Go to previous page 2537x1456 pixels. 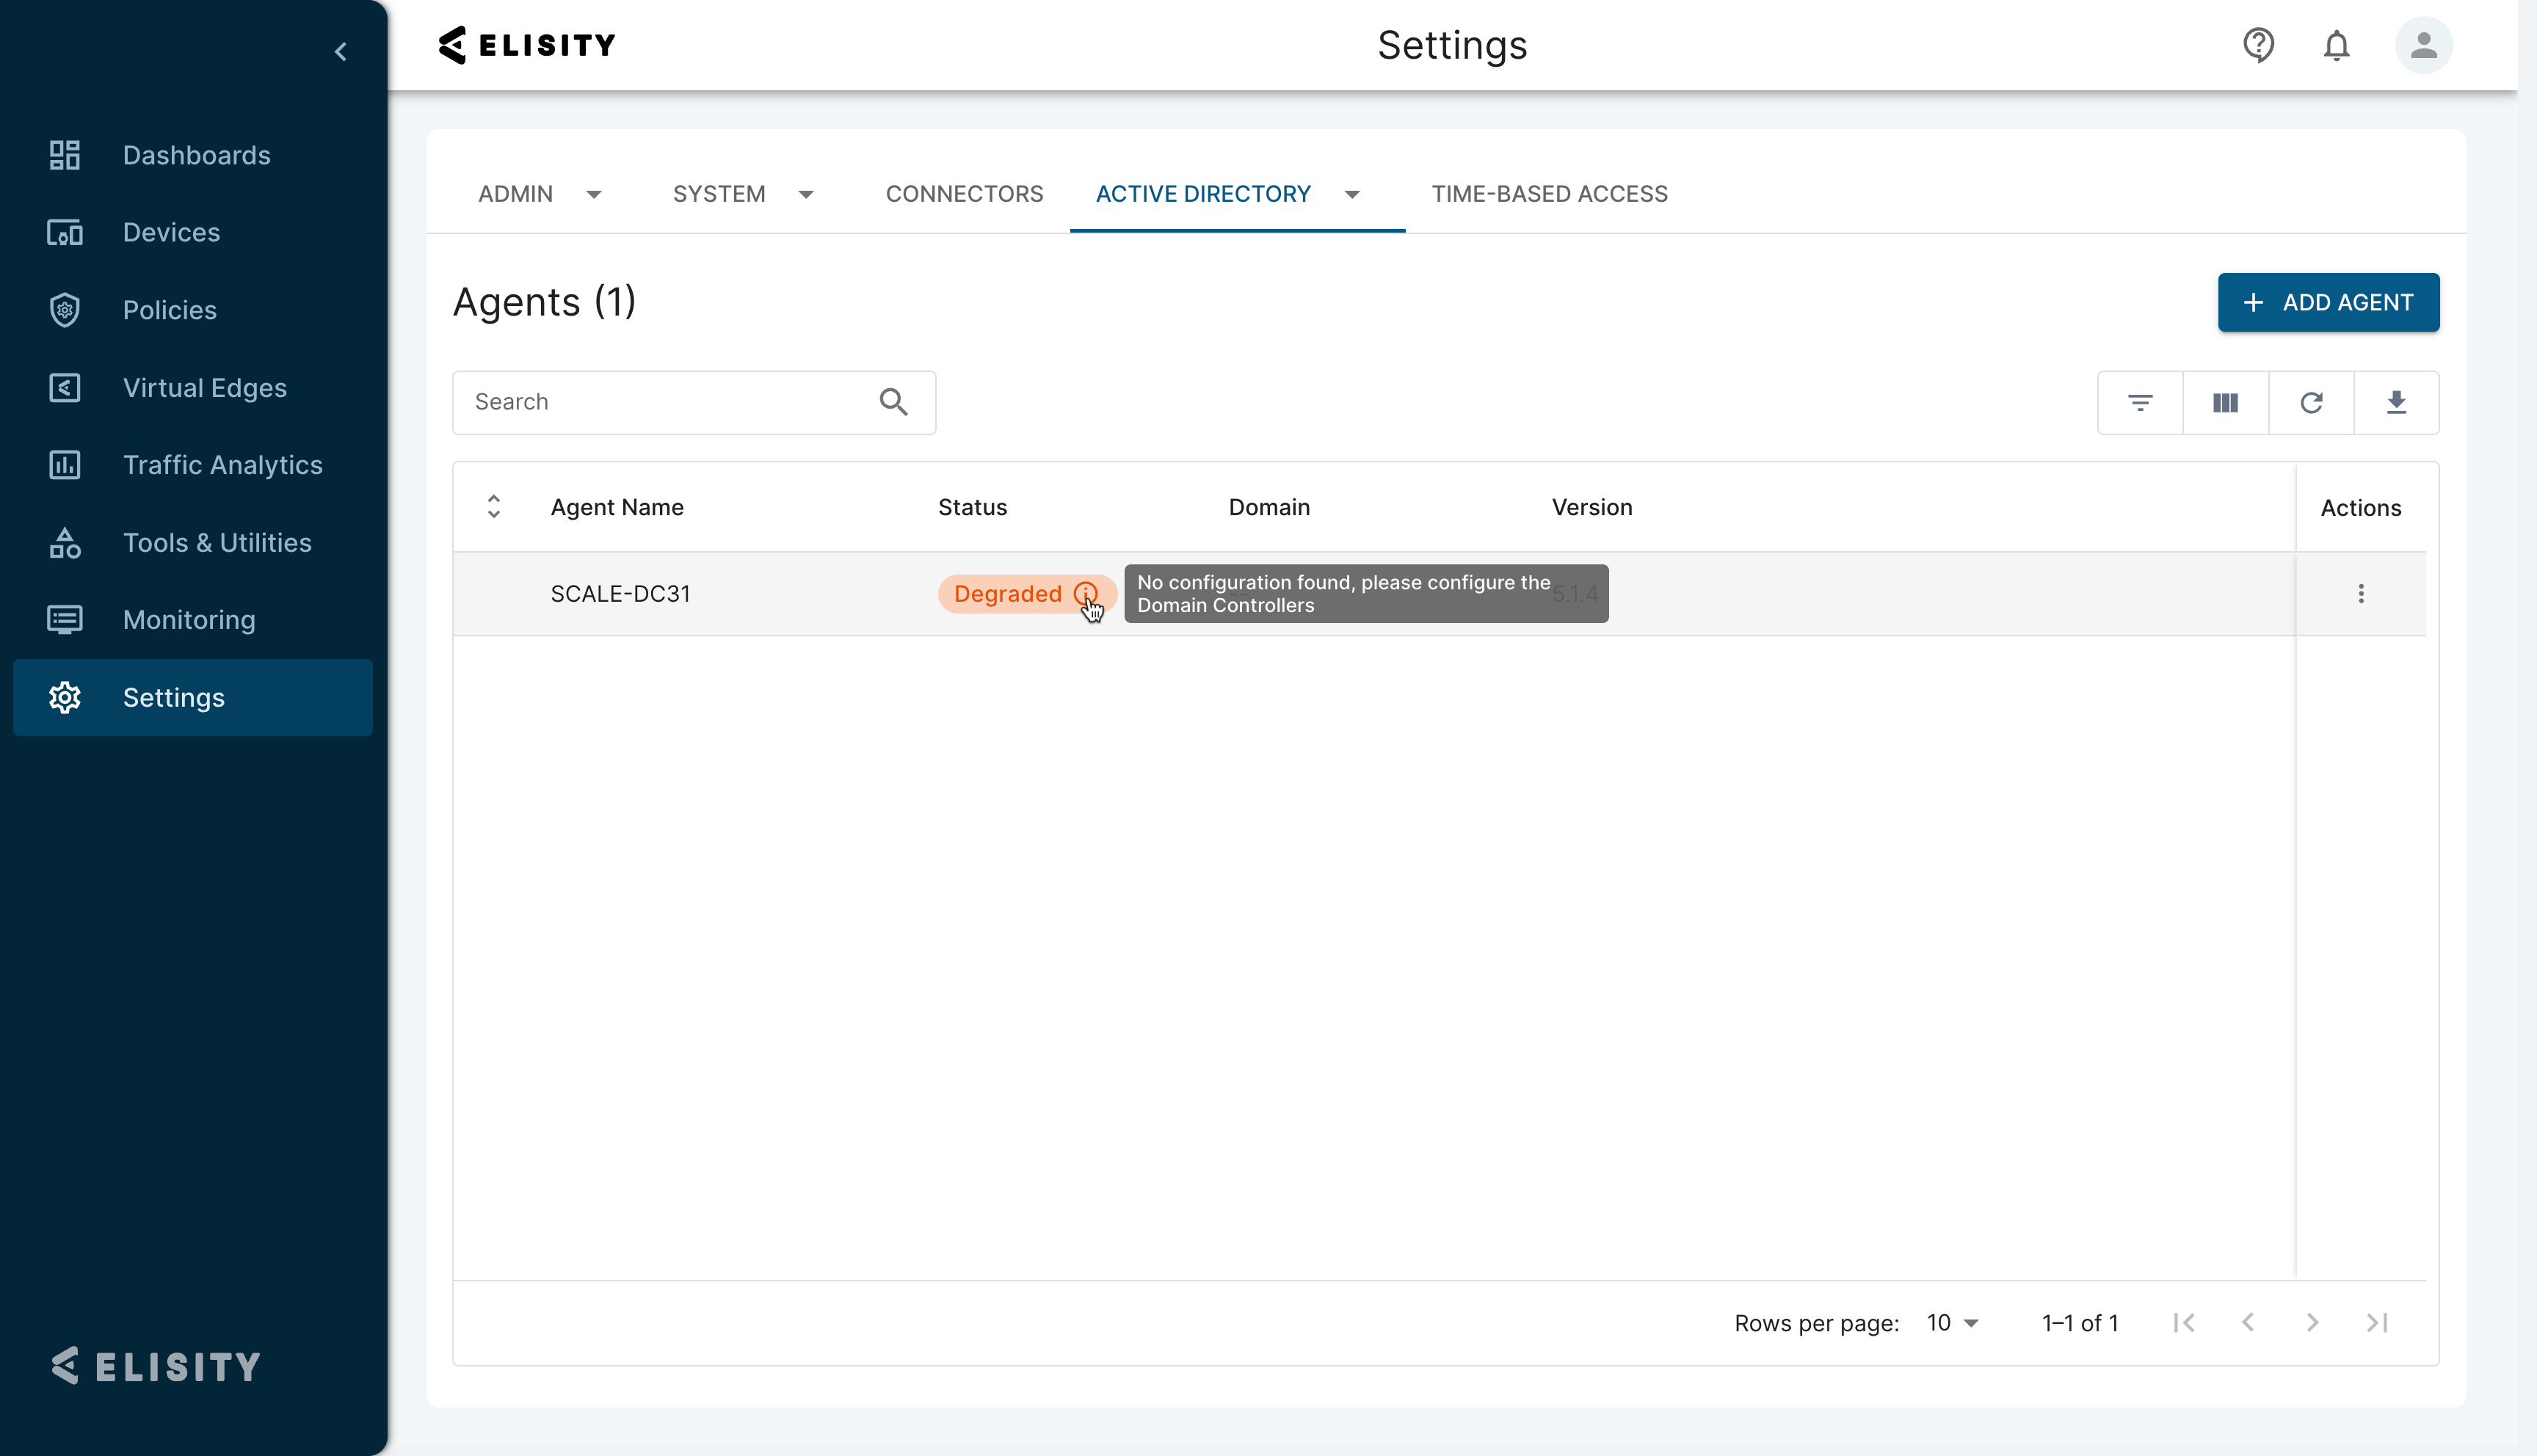2248,1323
